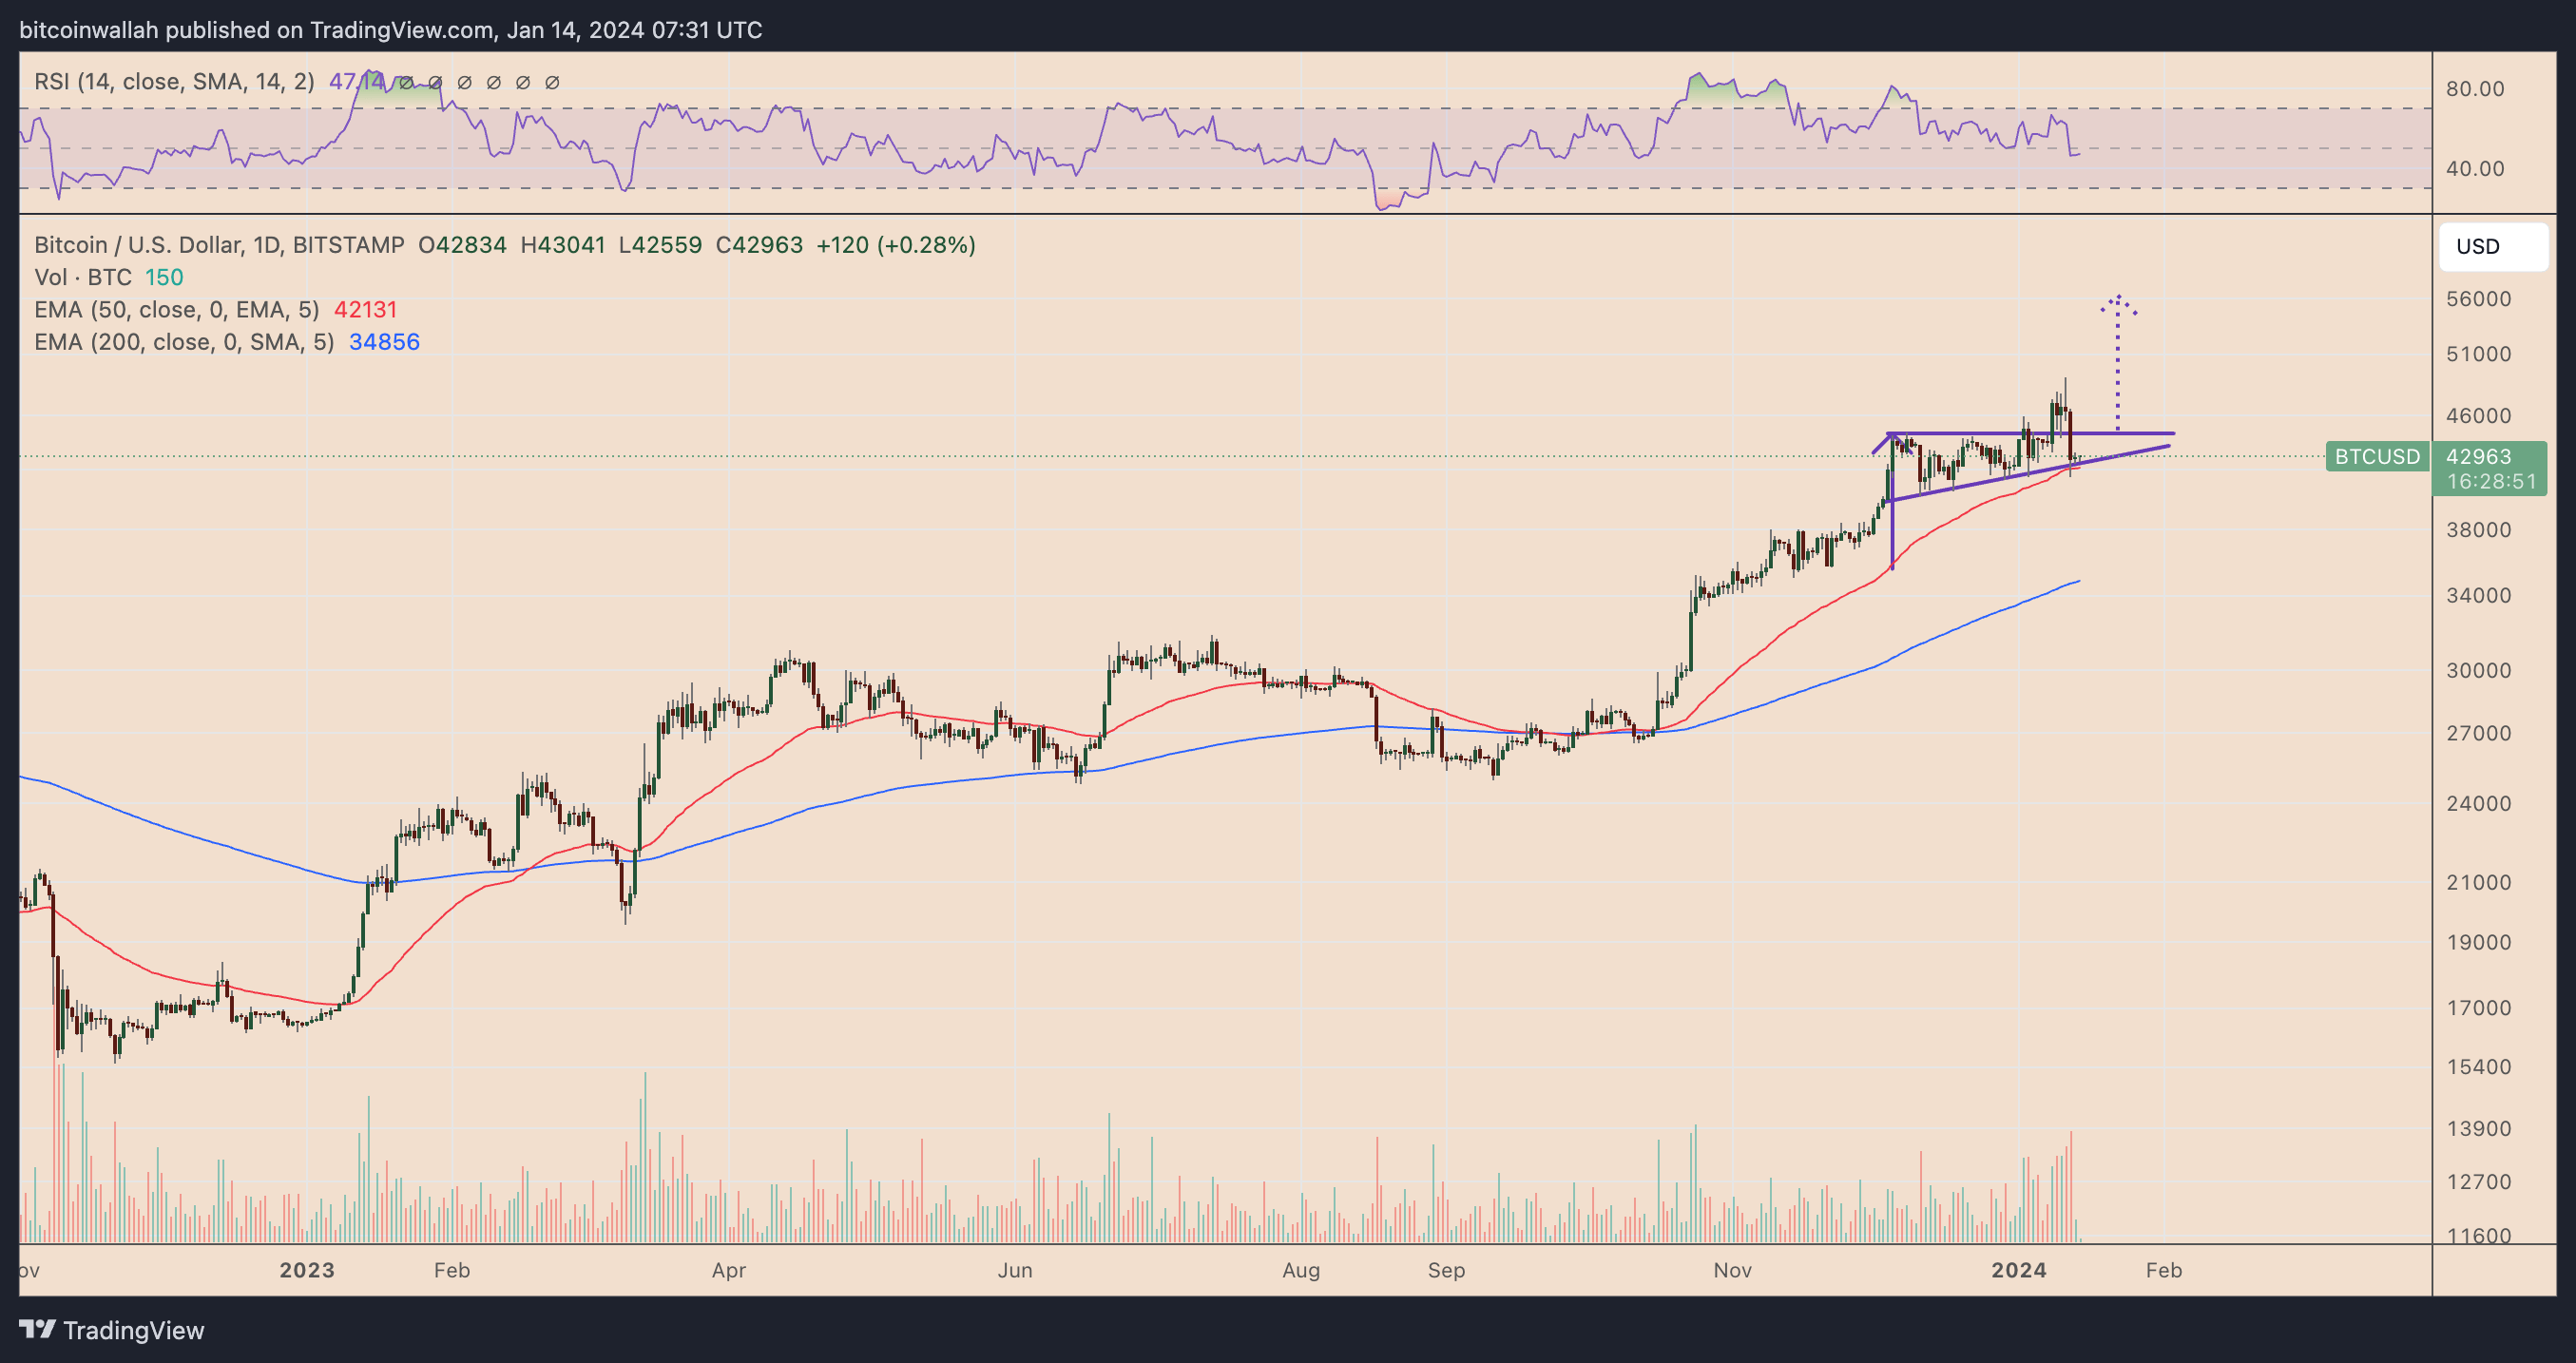This screenshot has height=1363, width=2576.
Task: Click the 24000 price axis label
Action: coord(2478,804)
